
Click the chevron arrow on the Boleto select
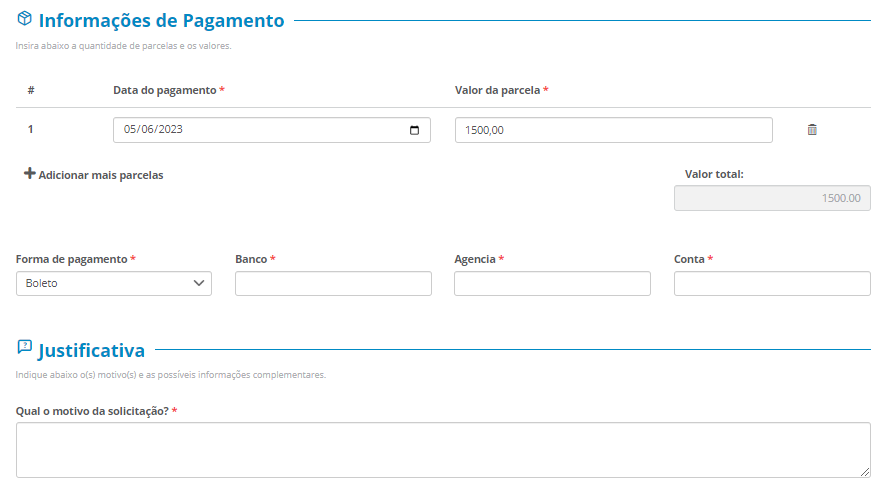tap(198, 284)
